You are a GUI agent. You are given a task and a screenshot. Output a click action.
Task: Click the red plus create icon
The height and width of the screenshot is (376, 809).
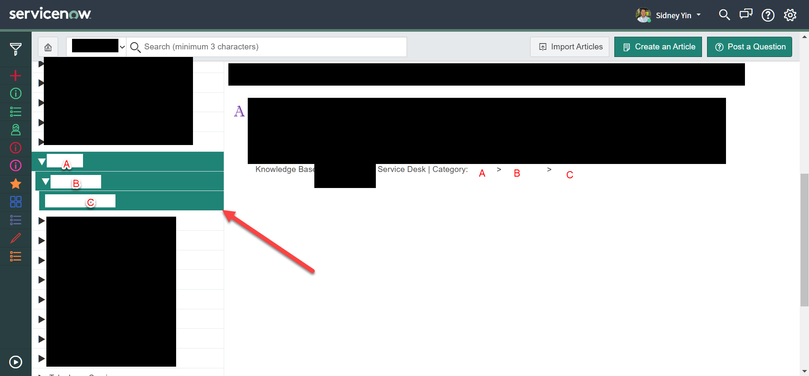click(x=15, y=76)
